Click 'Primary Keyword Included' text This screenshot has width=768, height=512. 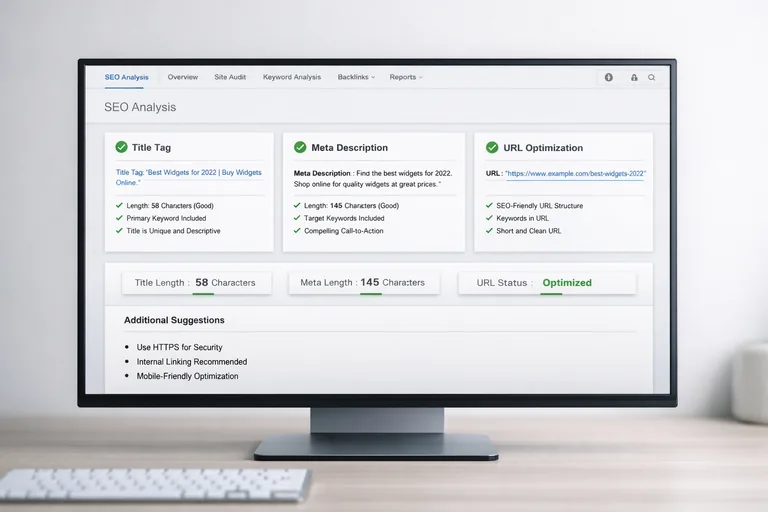coord(167,218)
